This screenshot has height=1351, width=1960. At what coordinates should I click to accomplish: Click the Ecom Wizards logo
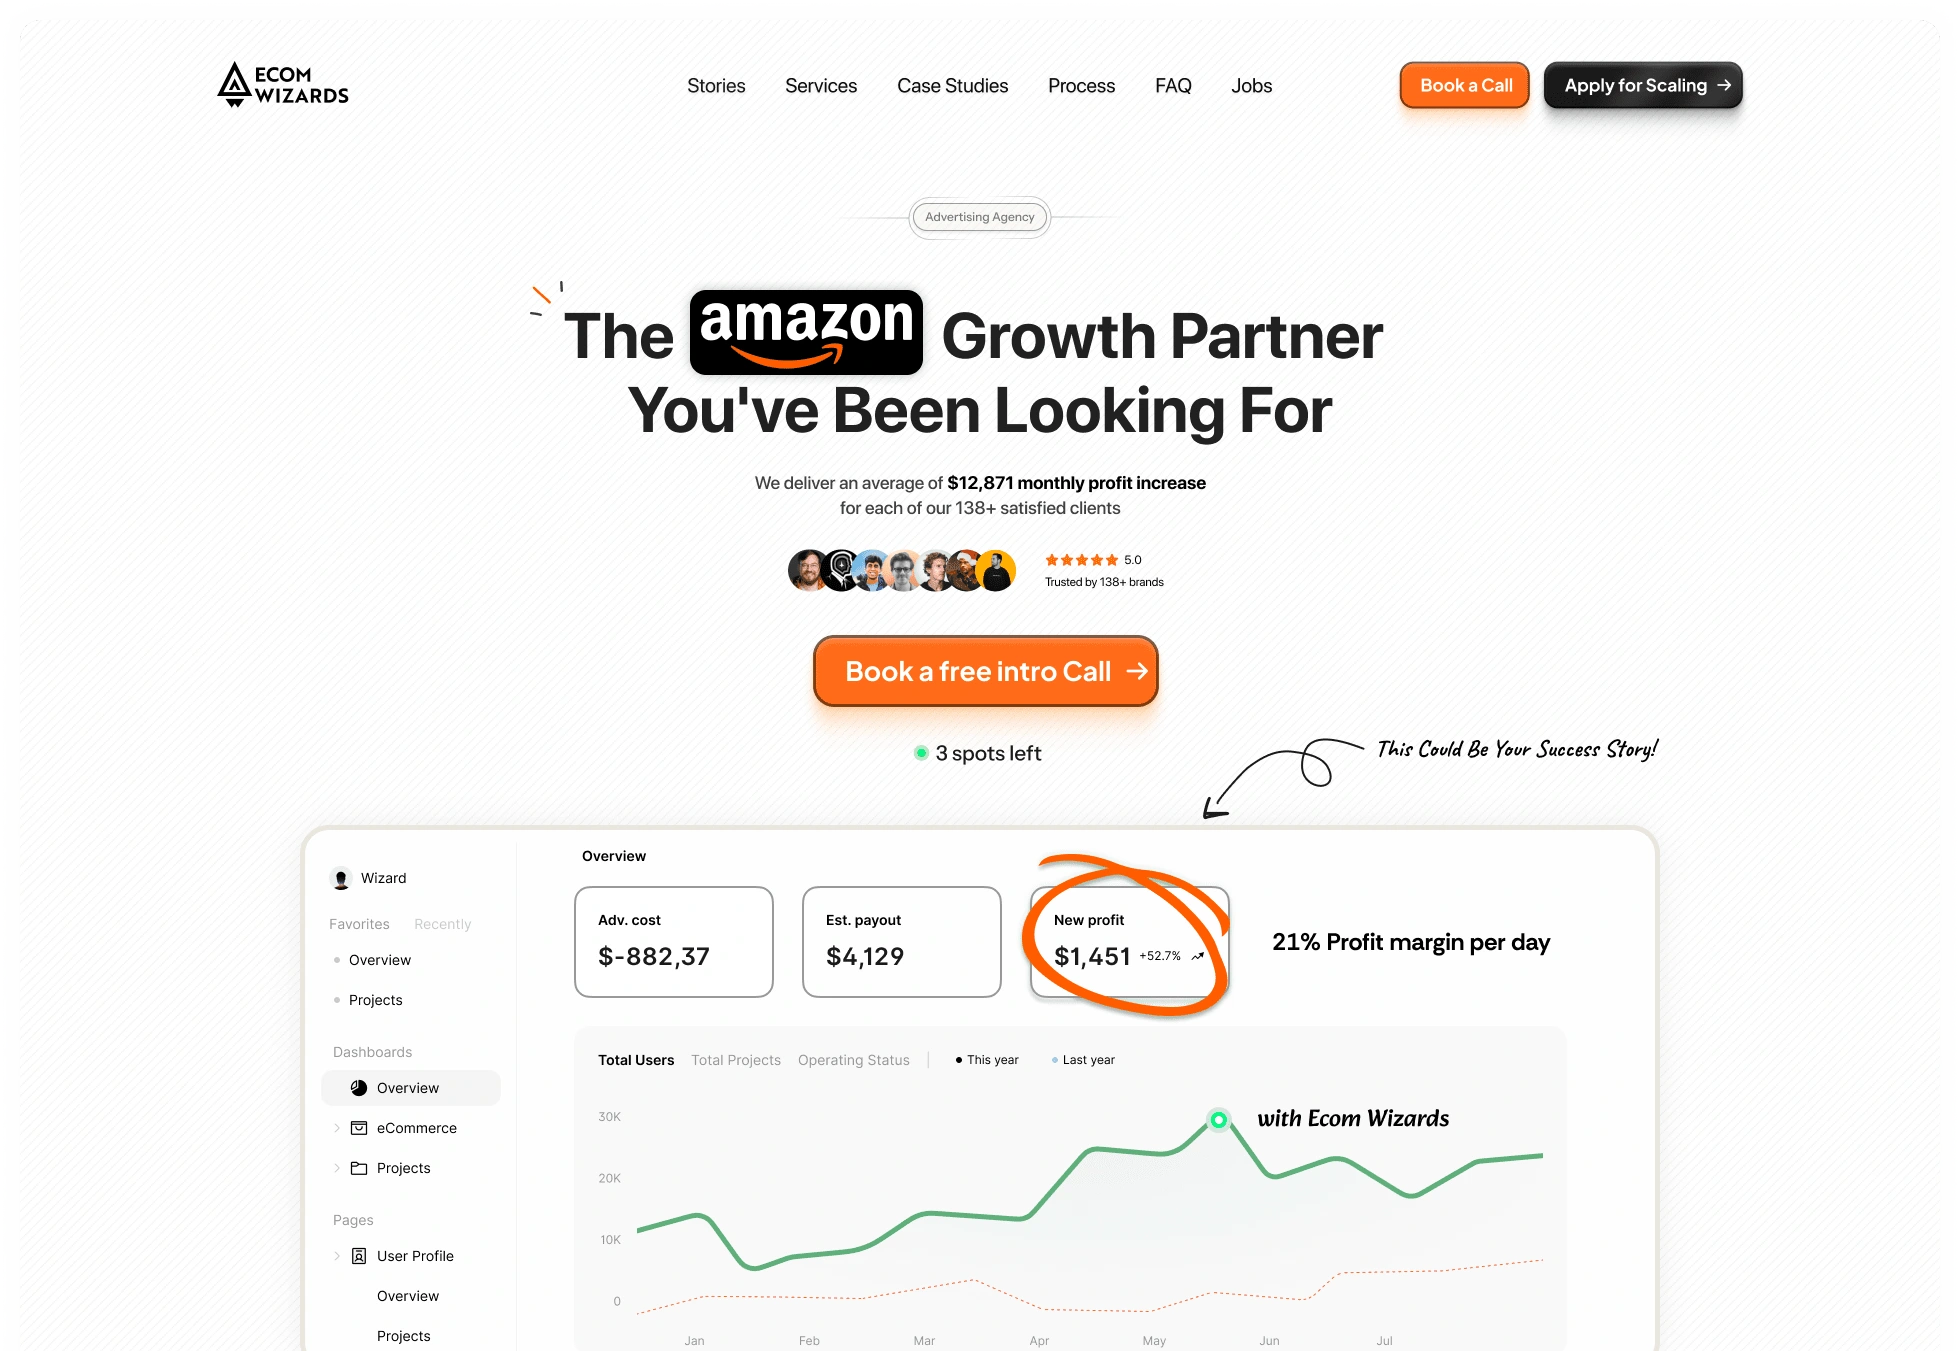[x=283, y=85]
